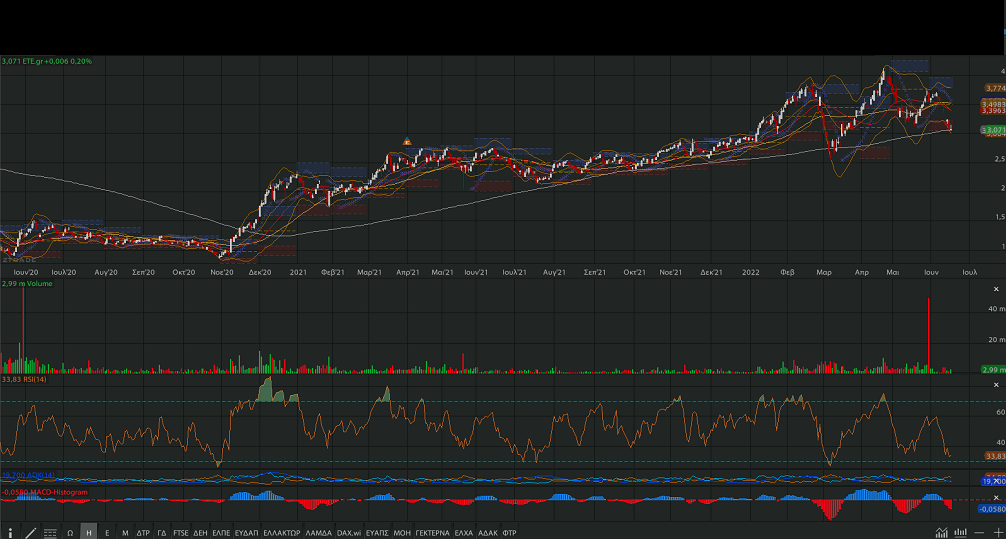Select the Ω timeframe button
The width and height of the screenshot is (1006, 540).
[x=70, y=533]
